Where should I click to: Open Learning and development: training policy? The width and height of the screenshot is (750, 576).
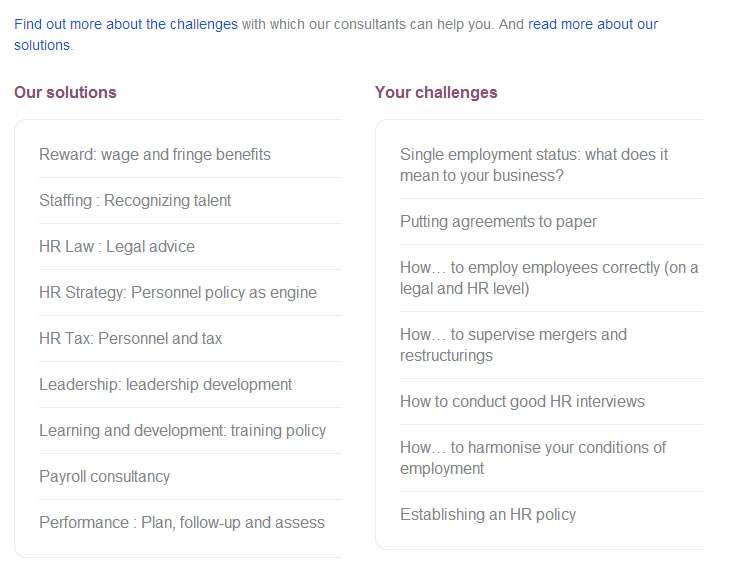tap(183, 430)
